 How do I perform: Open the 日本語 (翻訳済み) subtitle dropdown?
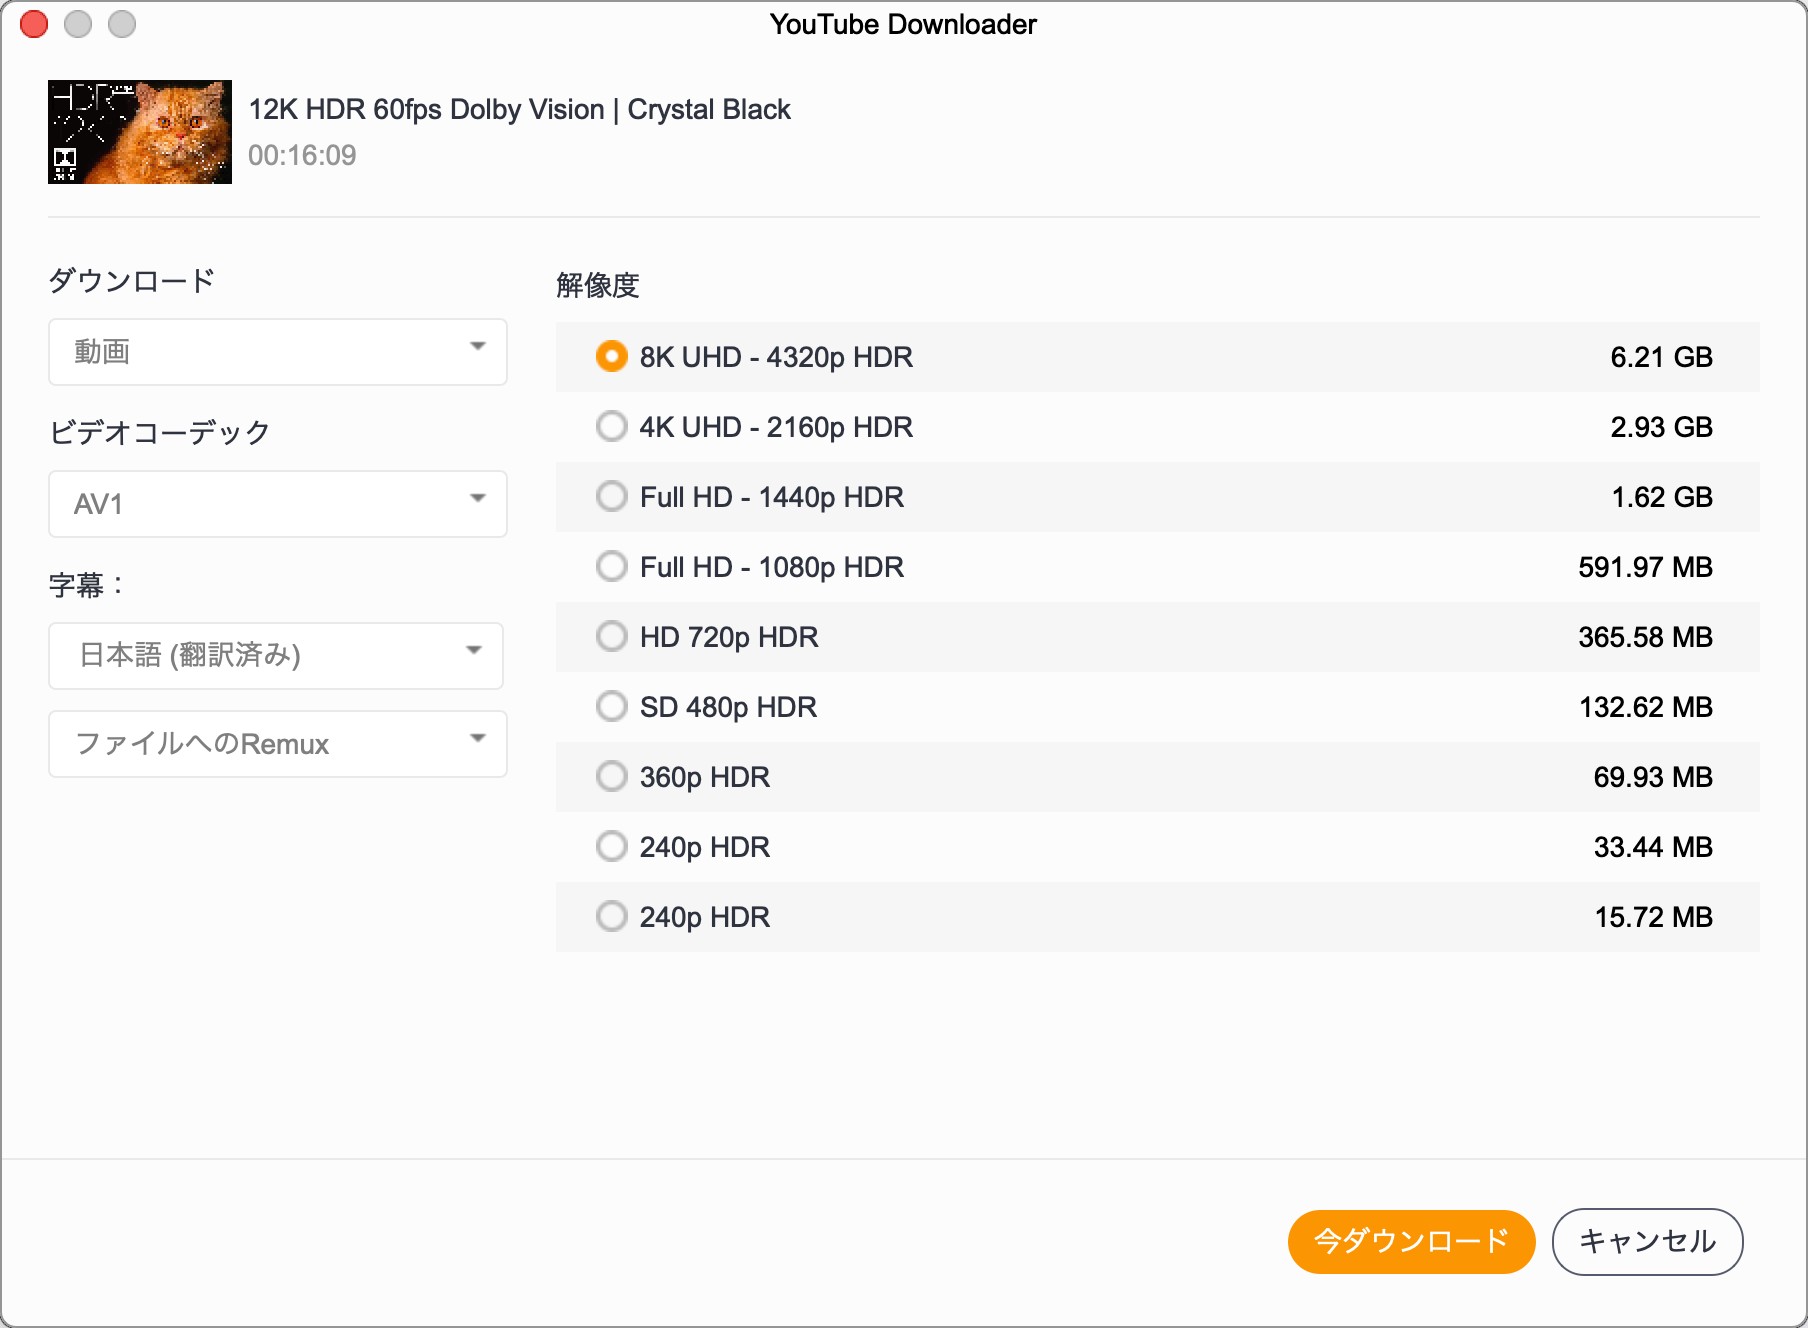click(275, 656)
